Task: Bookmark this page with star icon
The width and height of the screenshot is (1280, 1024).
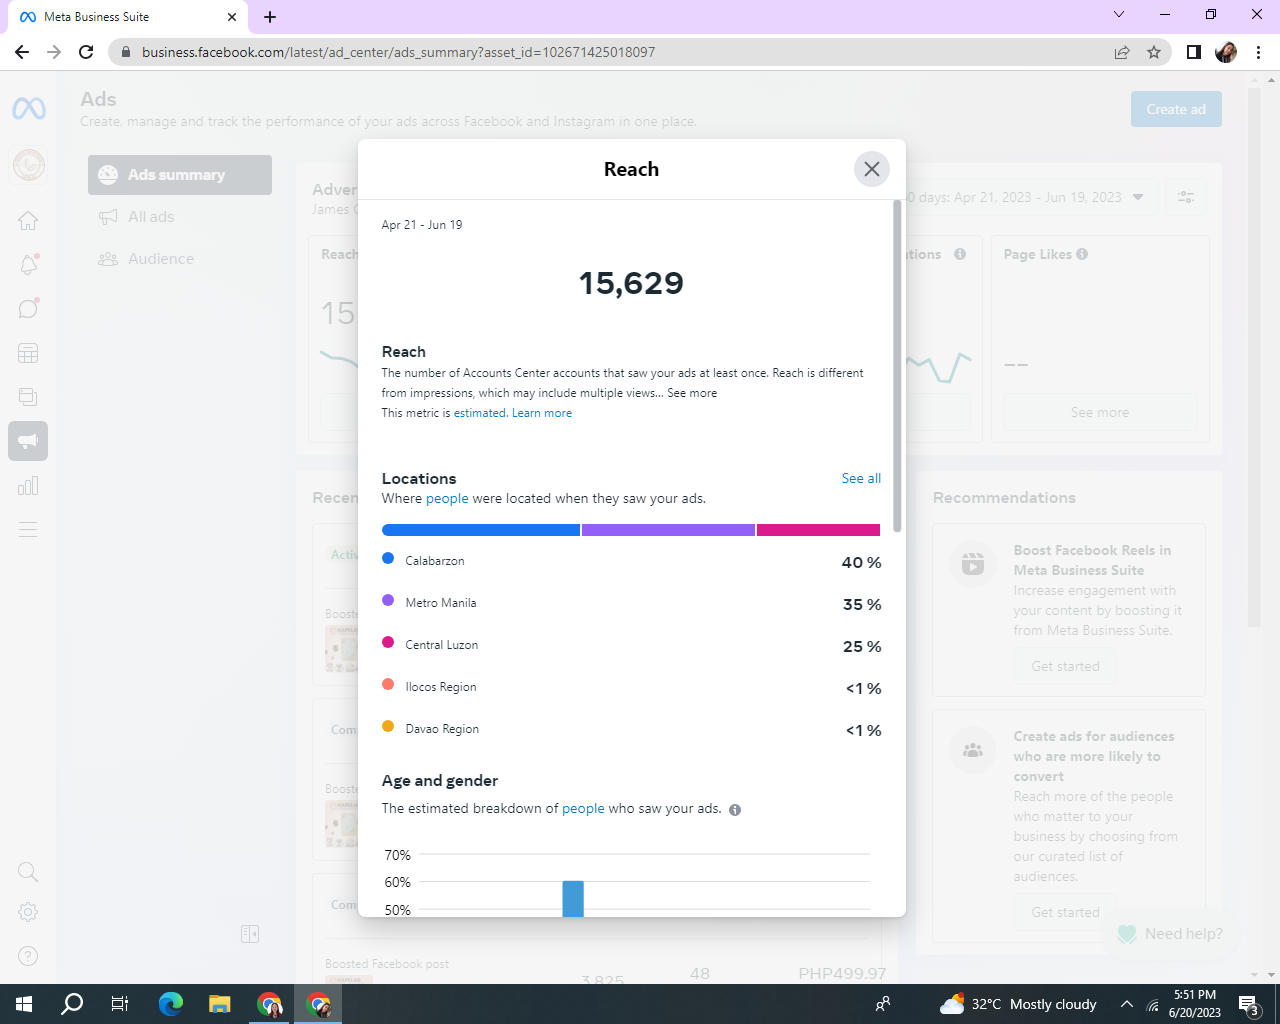Action: click(1154, 52)
